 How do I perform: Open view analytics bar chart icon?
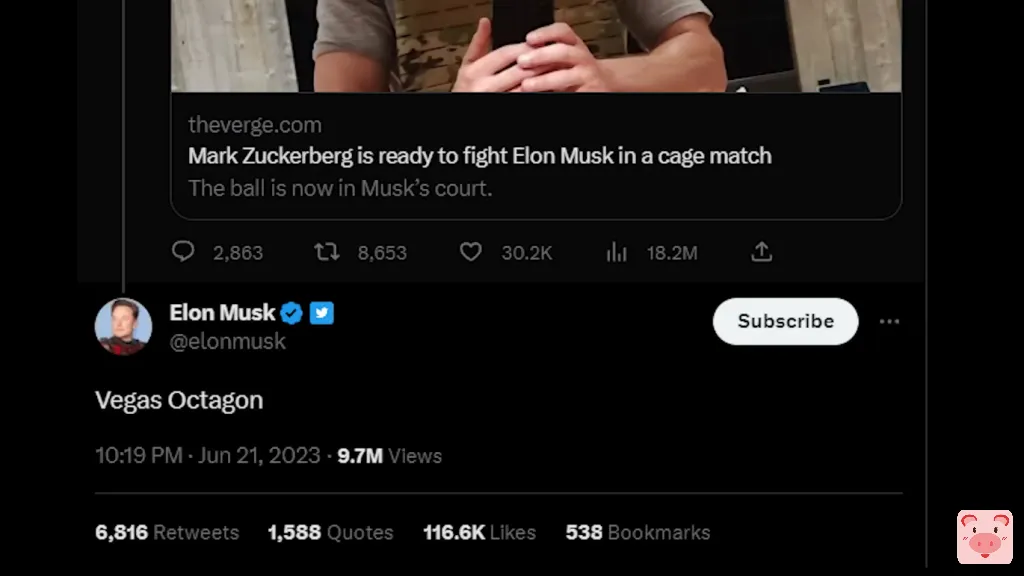coord(616,252)
